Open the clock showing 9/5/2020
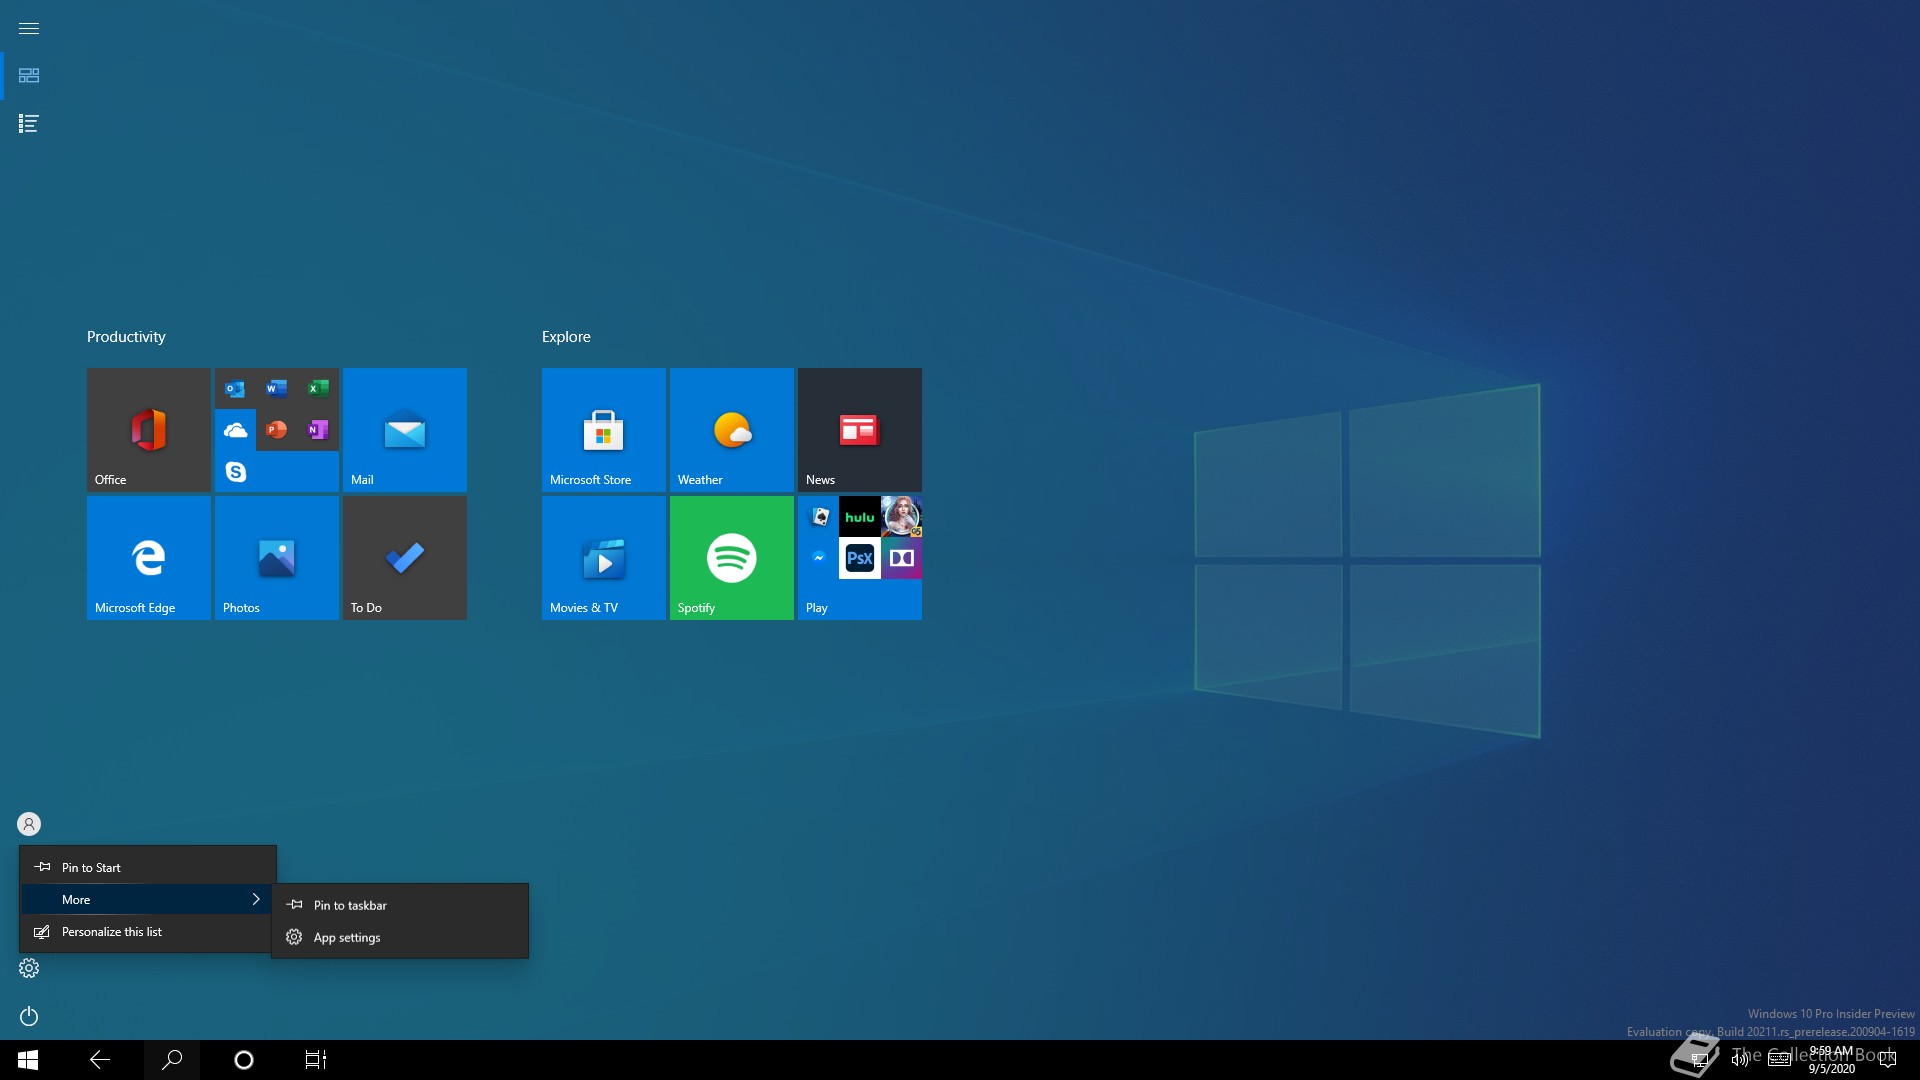This screenshot has width=1920, height=1080. tap(1831, 1060)
